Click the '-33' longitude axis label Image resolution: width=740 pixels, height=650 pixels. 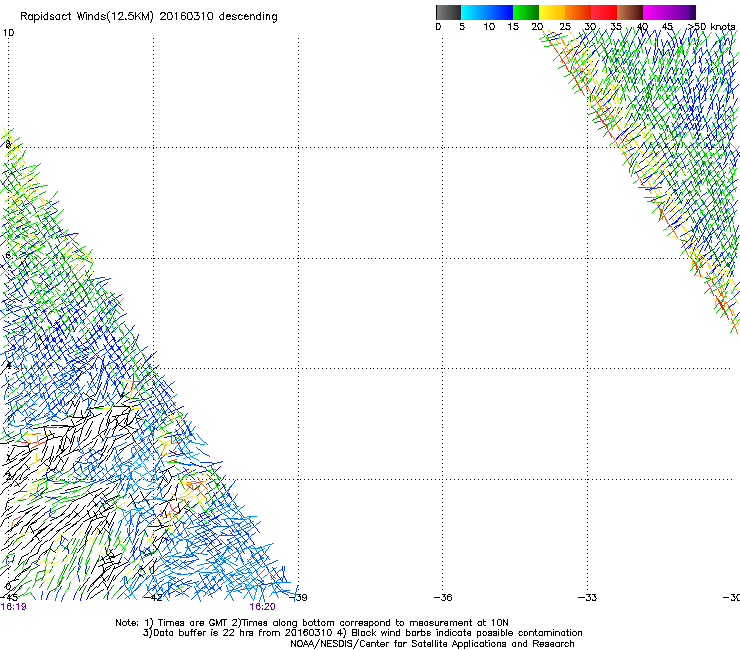[x=587, y=597]
